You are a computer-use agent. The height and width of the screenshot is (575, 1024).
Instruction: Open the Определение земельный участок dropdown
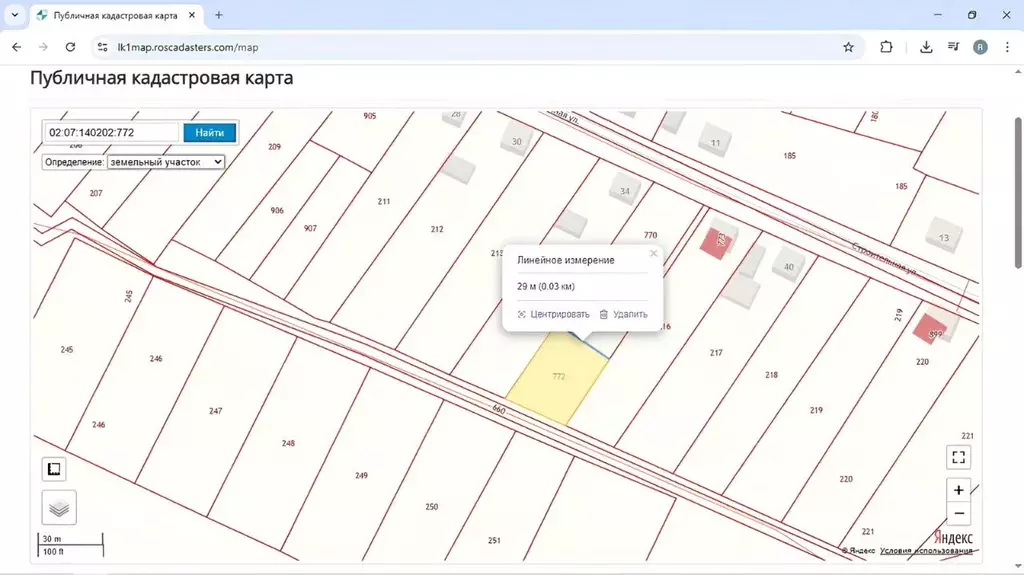tap(166, 161)
